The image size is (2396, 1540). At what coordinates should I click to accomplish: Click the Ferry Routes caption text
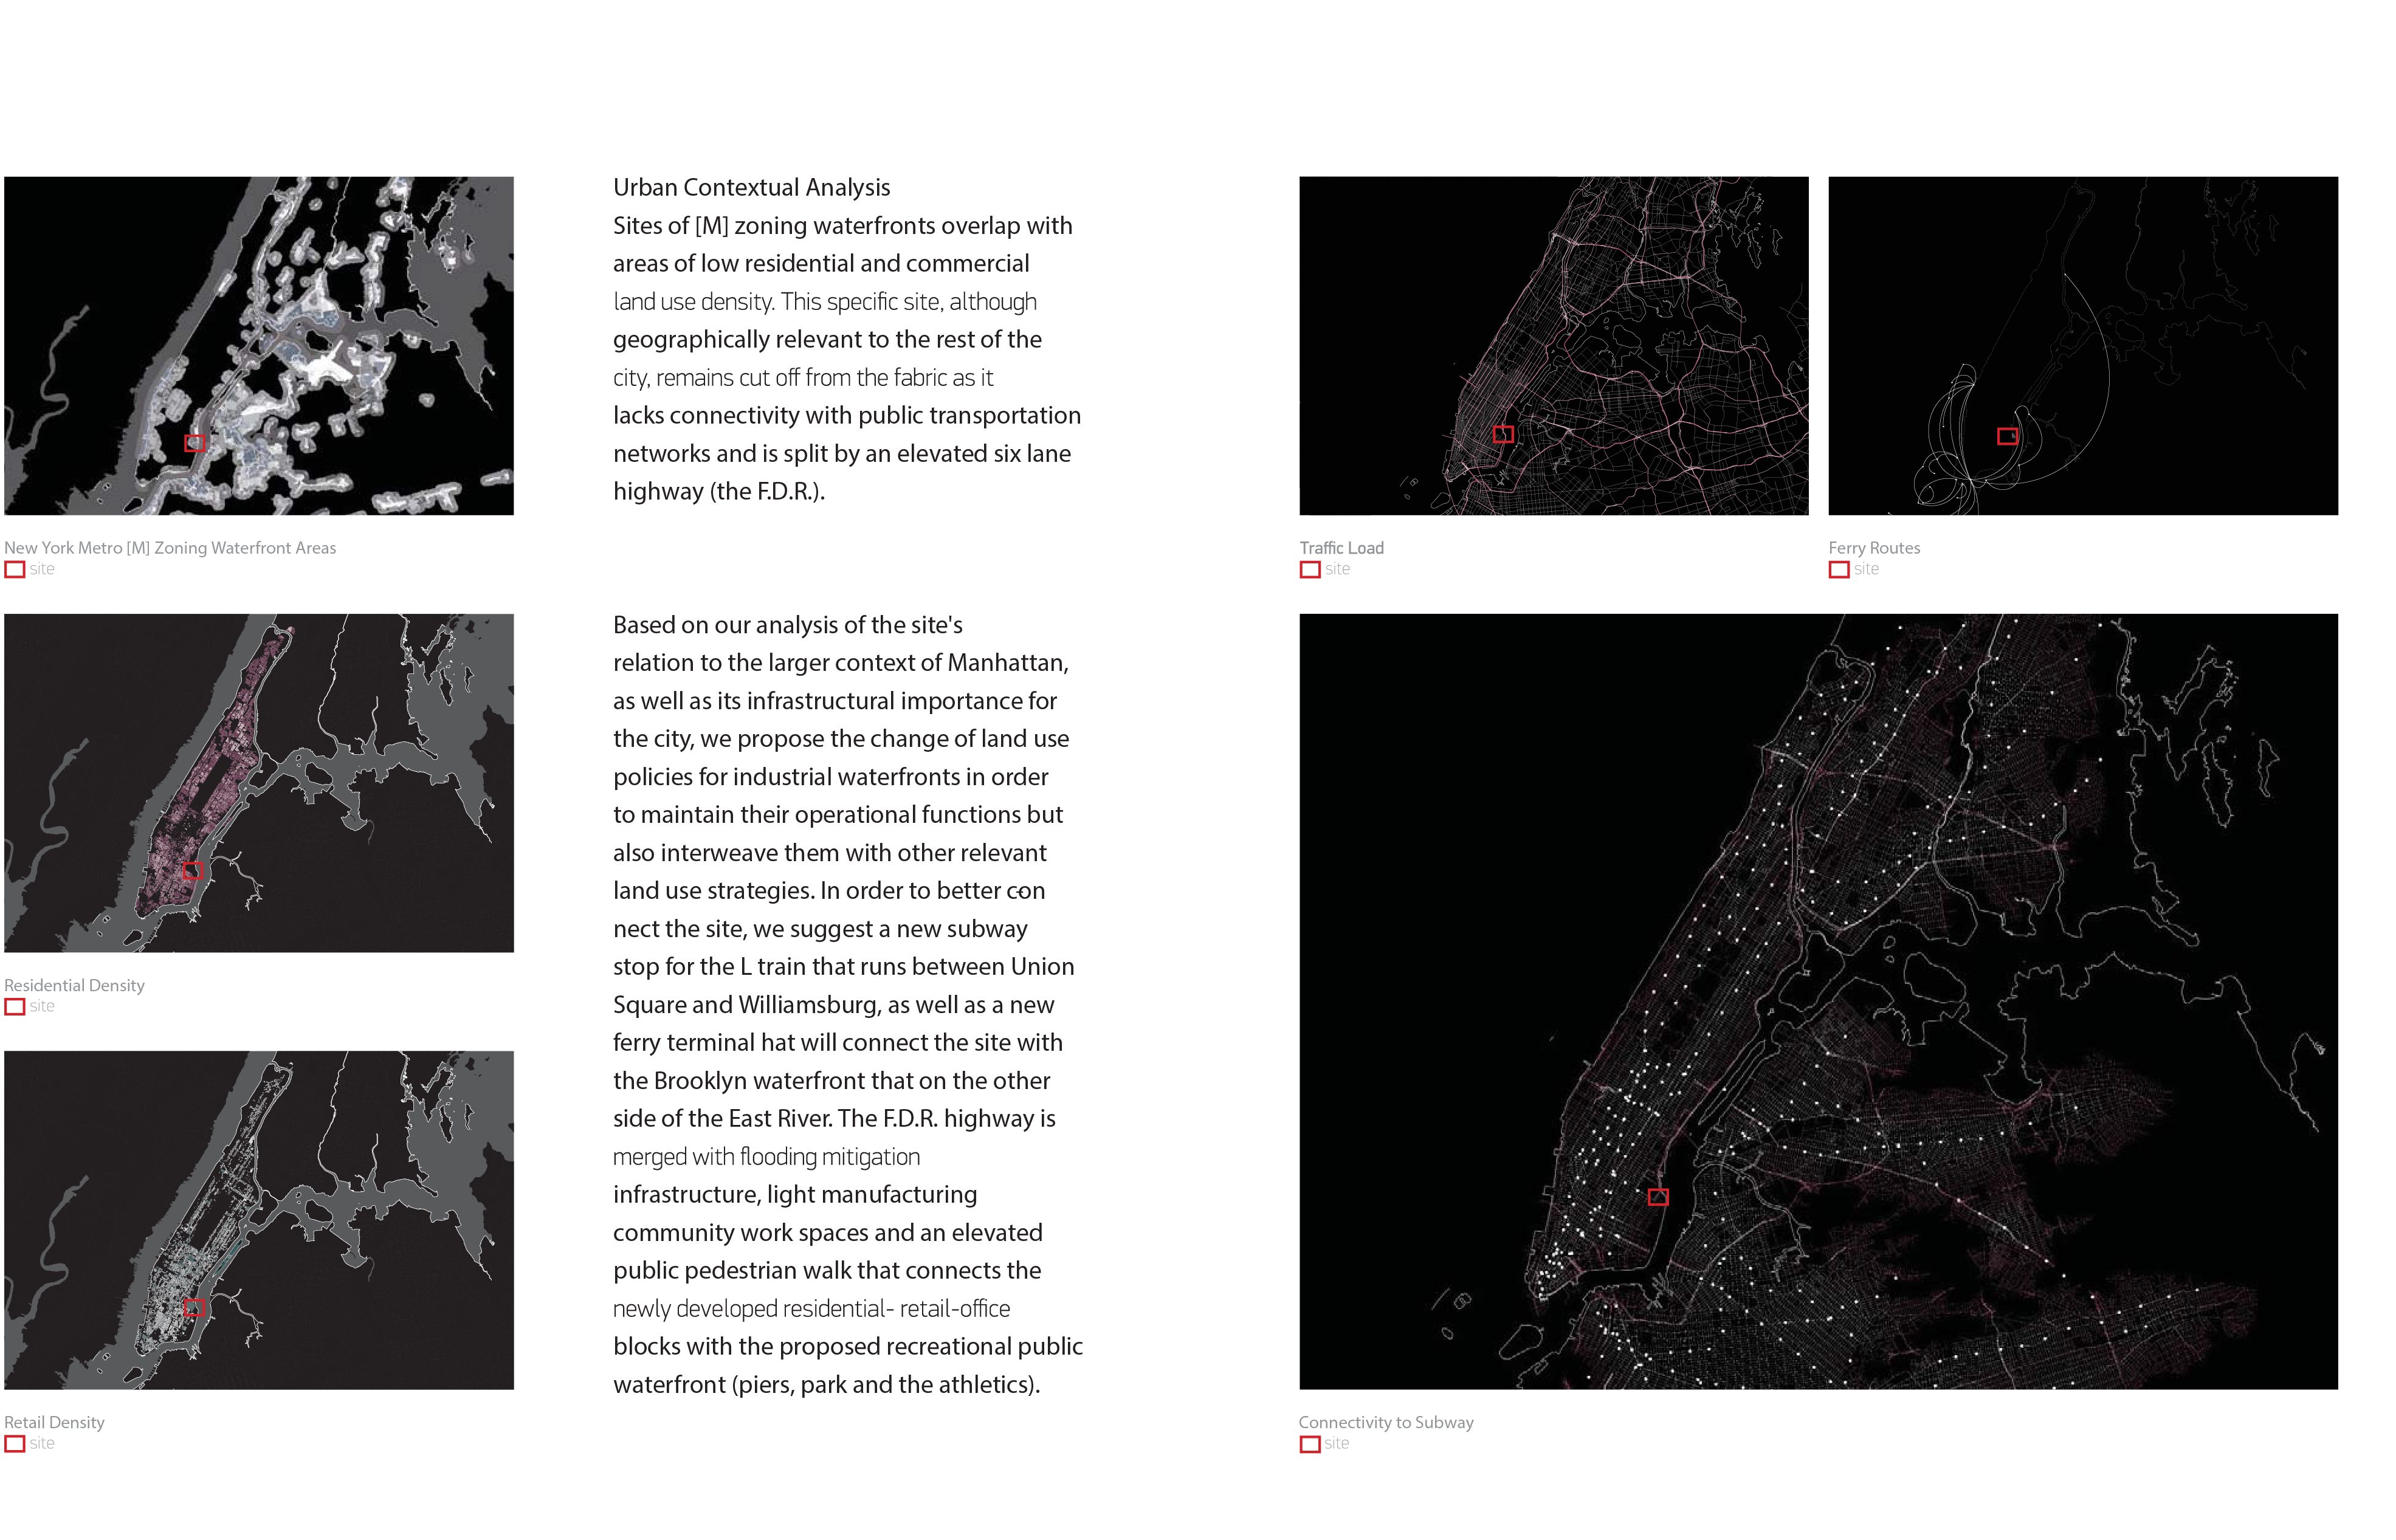(1874, 548)
